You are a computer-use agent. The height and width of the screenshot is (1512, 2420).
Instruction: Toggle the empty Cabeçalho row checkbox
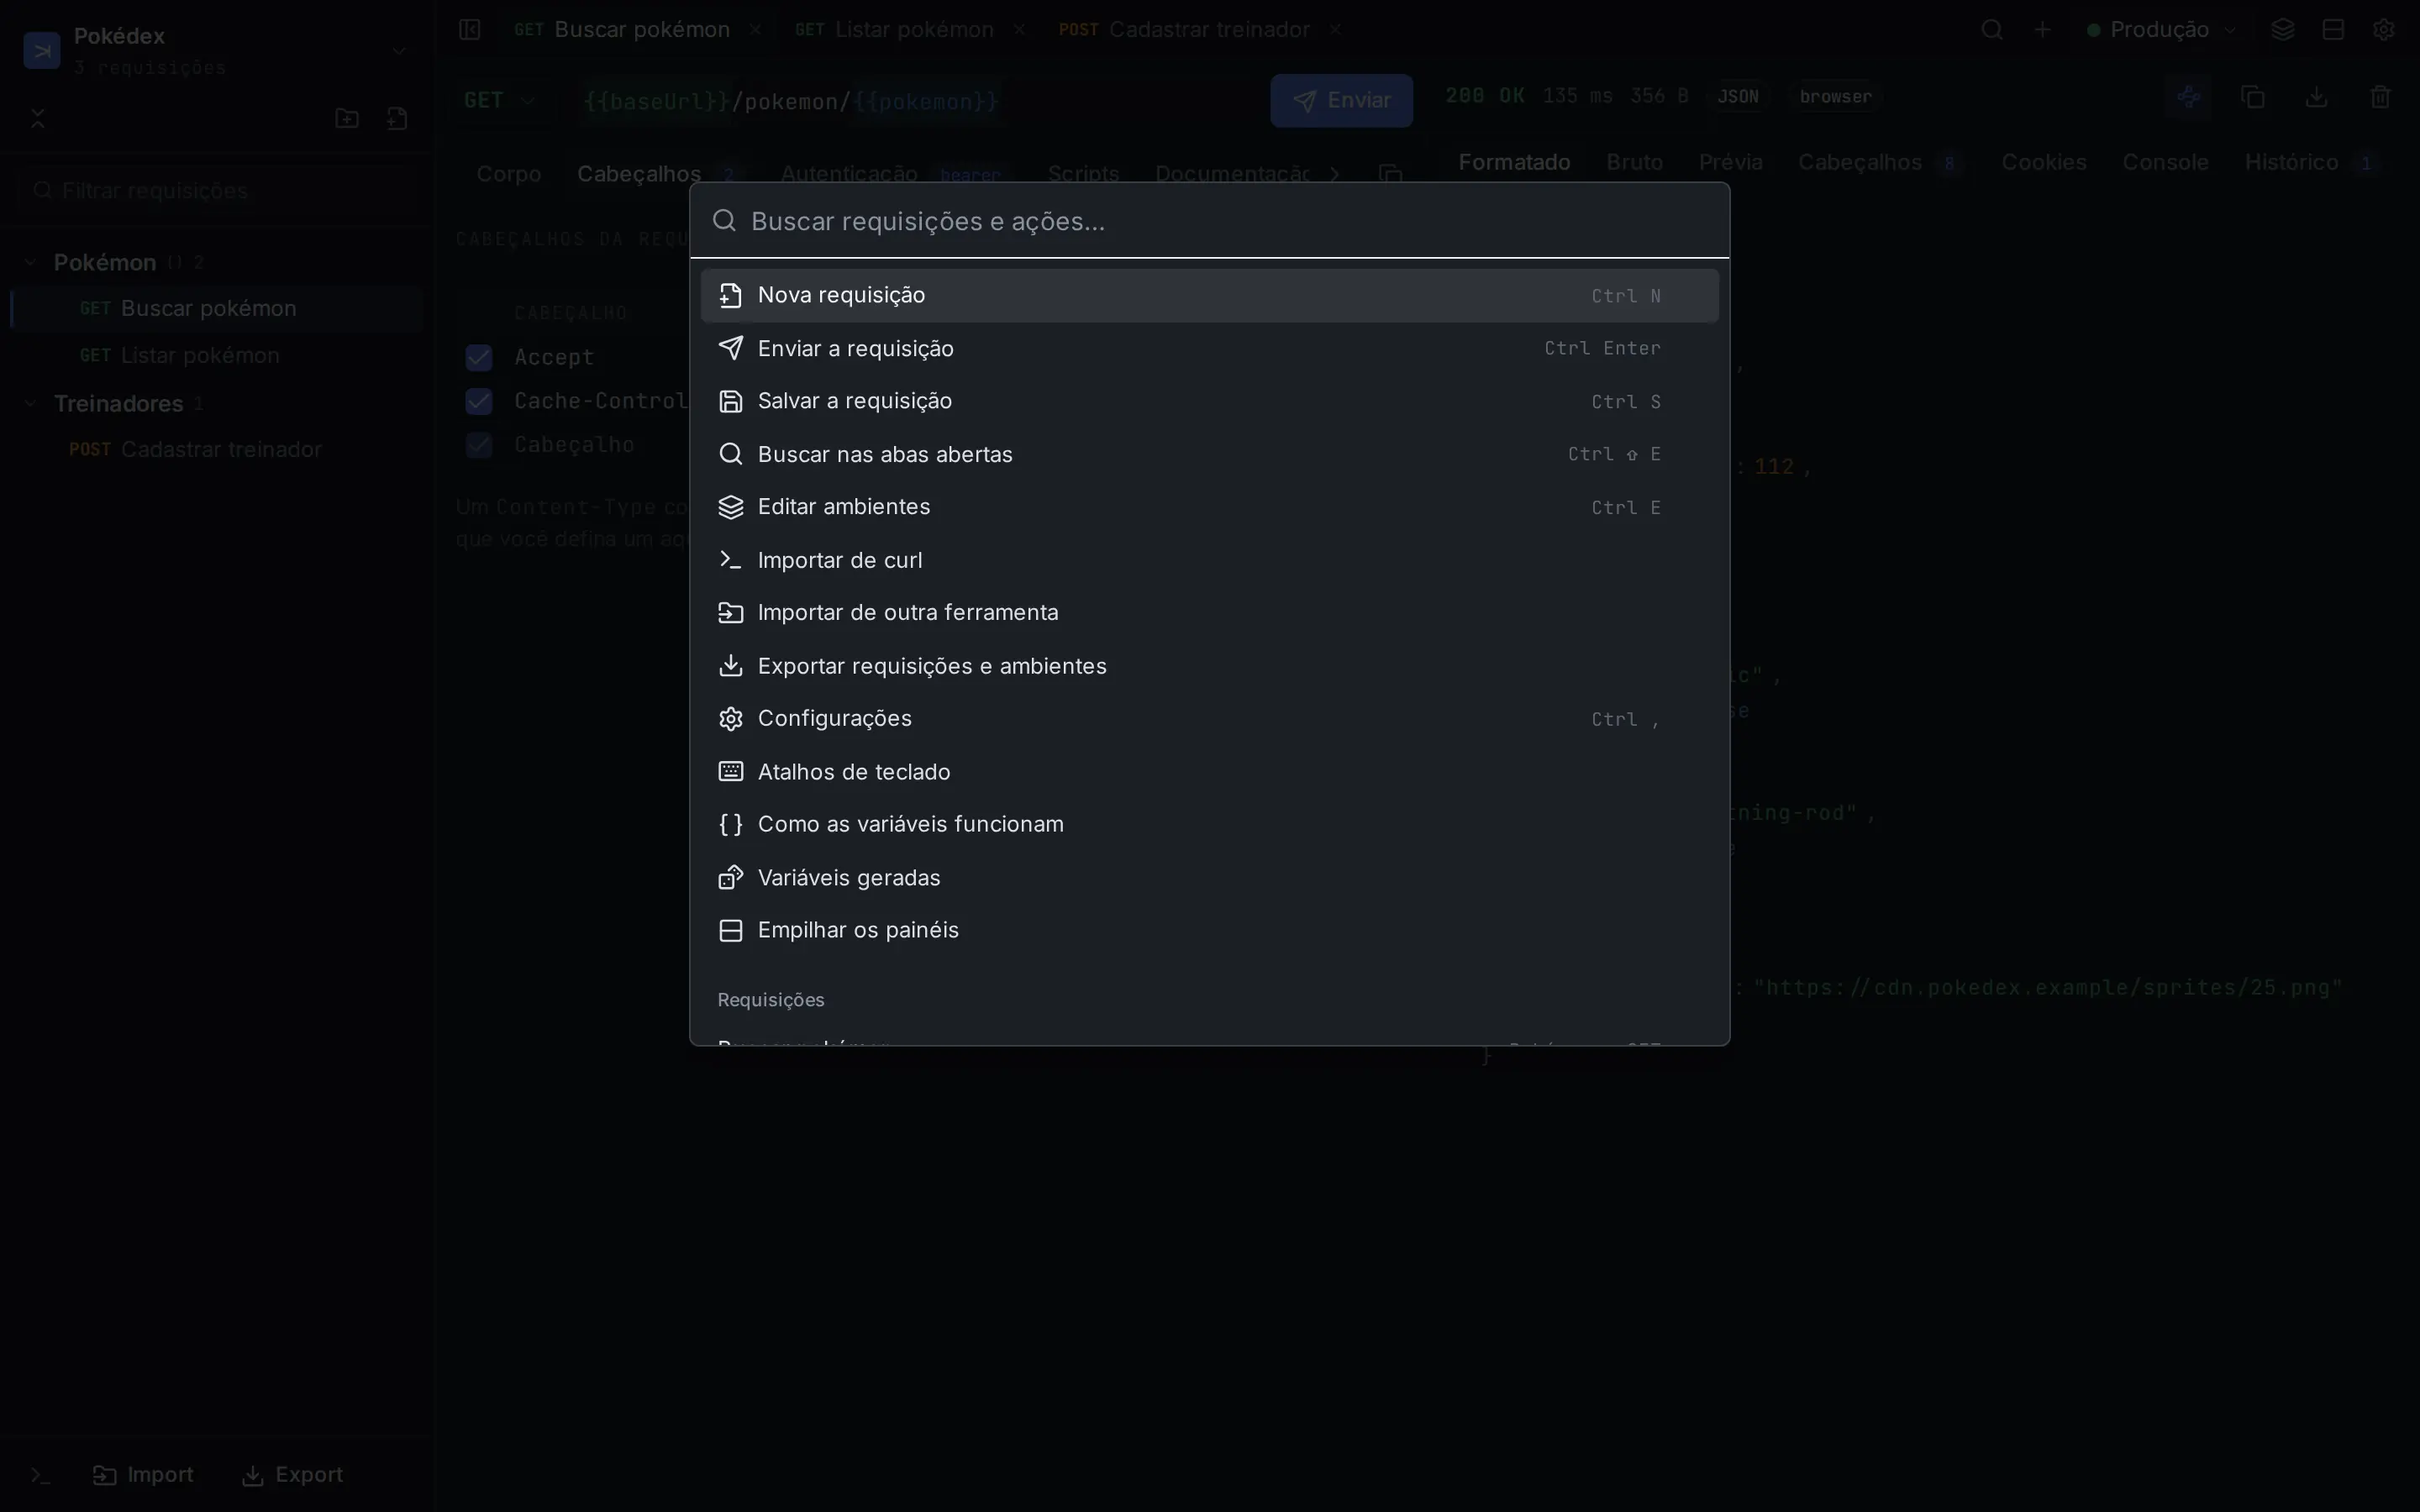pos(479,445)
